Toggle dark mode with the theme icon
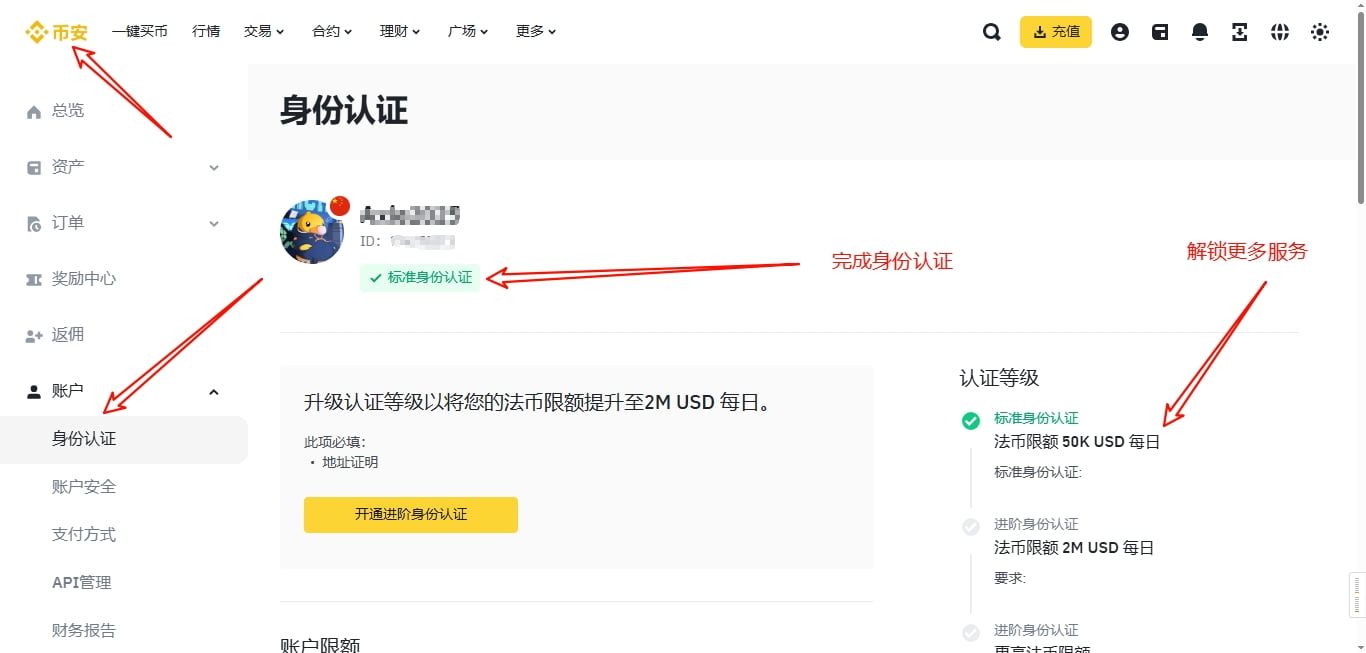The width and height of the screenshot is (1366, 653). [x=1320, y=31]
